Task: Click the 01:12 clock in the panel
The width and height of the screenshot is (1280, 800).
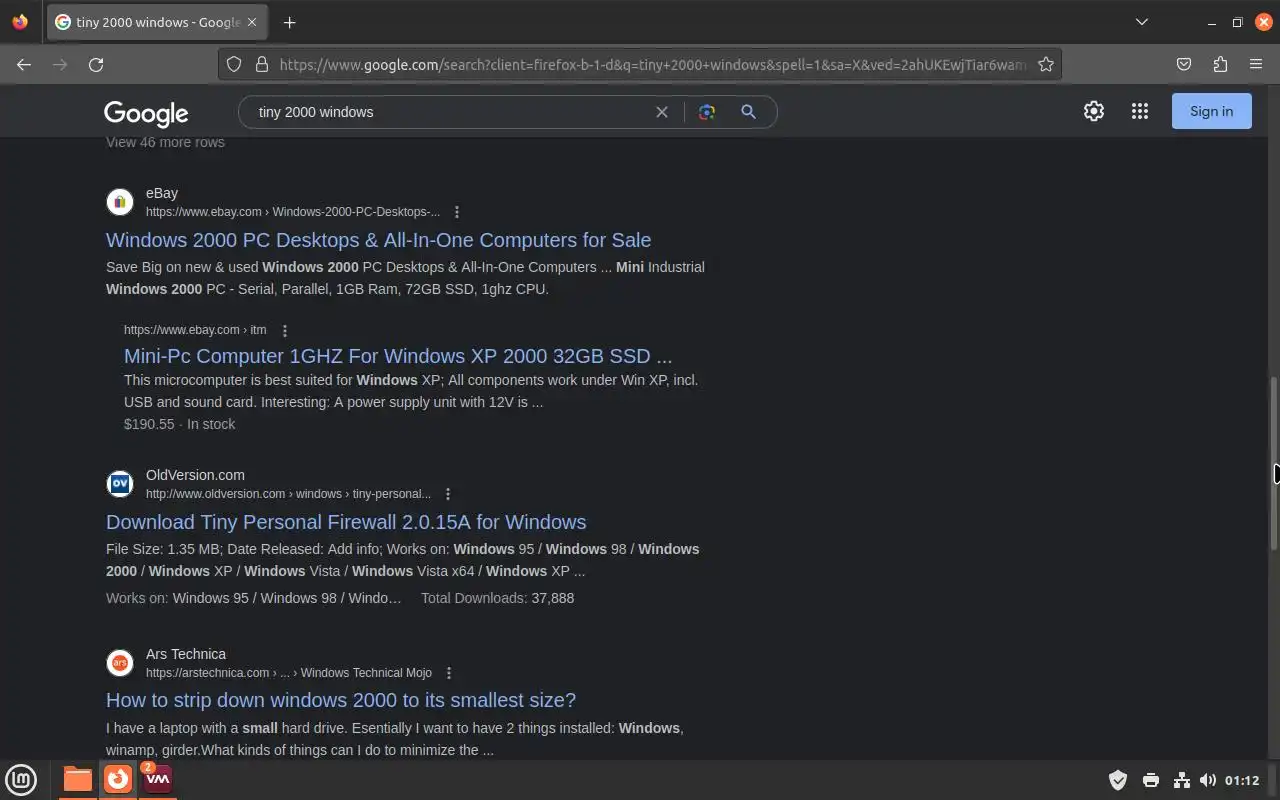Action: tap(1242, 780)
